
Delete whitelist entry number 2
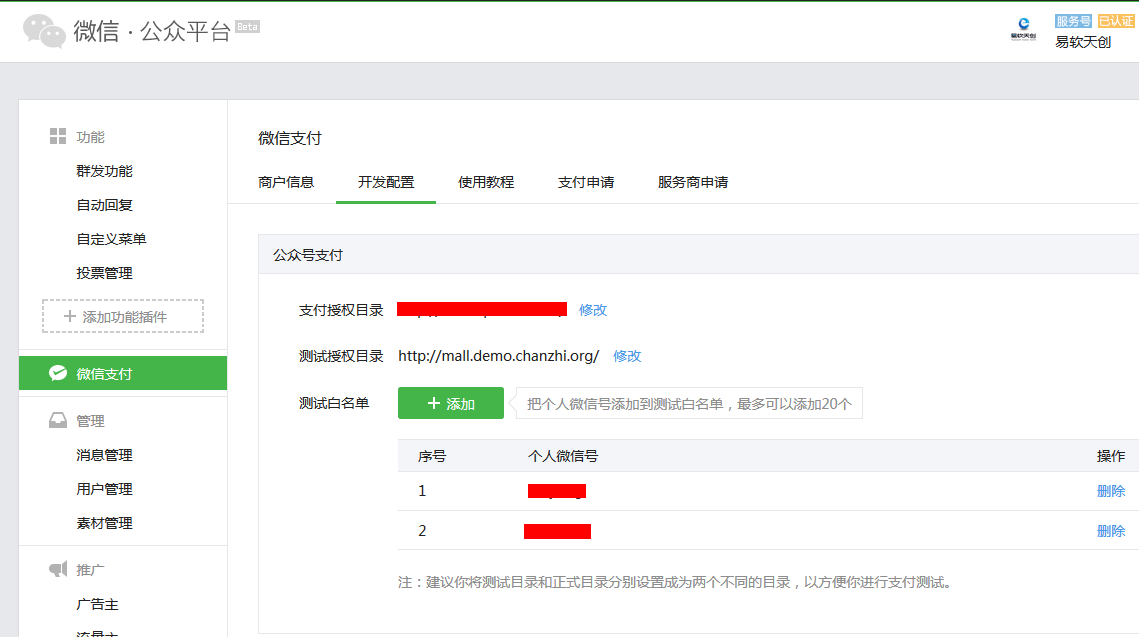[x=1111, y=531]
